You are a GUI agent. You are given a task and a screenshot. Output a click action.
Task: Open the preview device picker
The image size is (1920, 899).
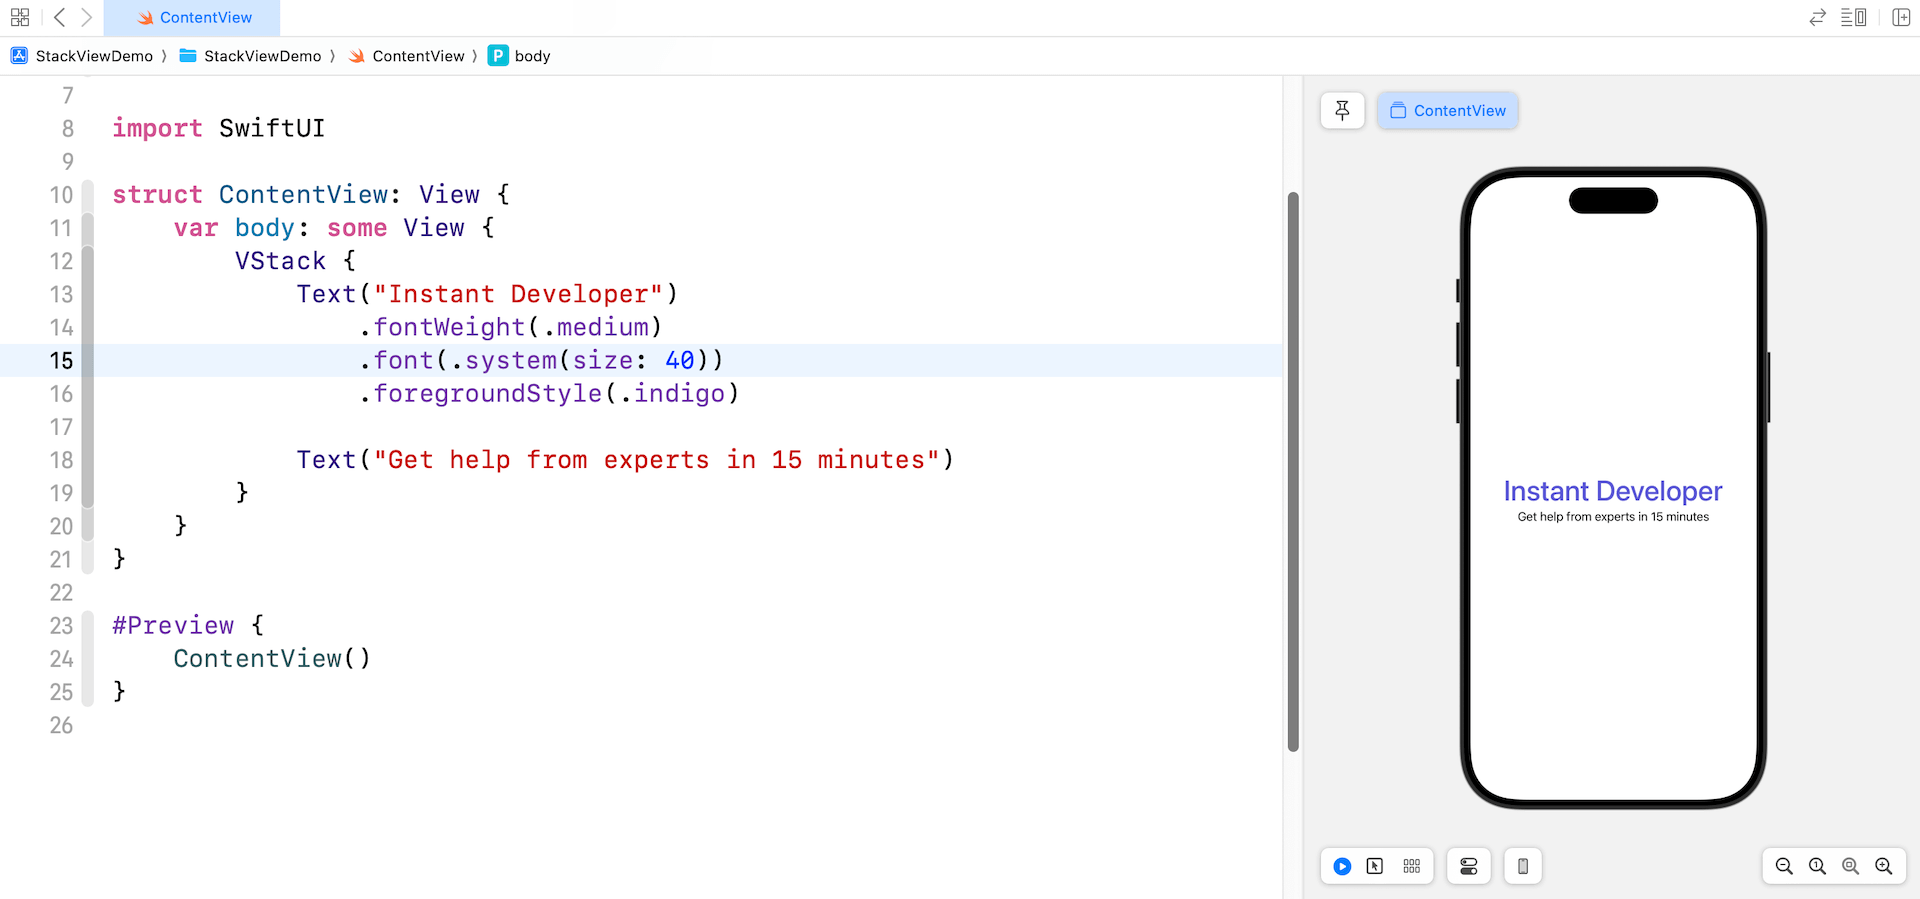point(1522,866)
